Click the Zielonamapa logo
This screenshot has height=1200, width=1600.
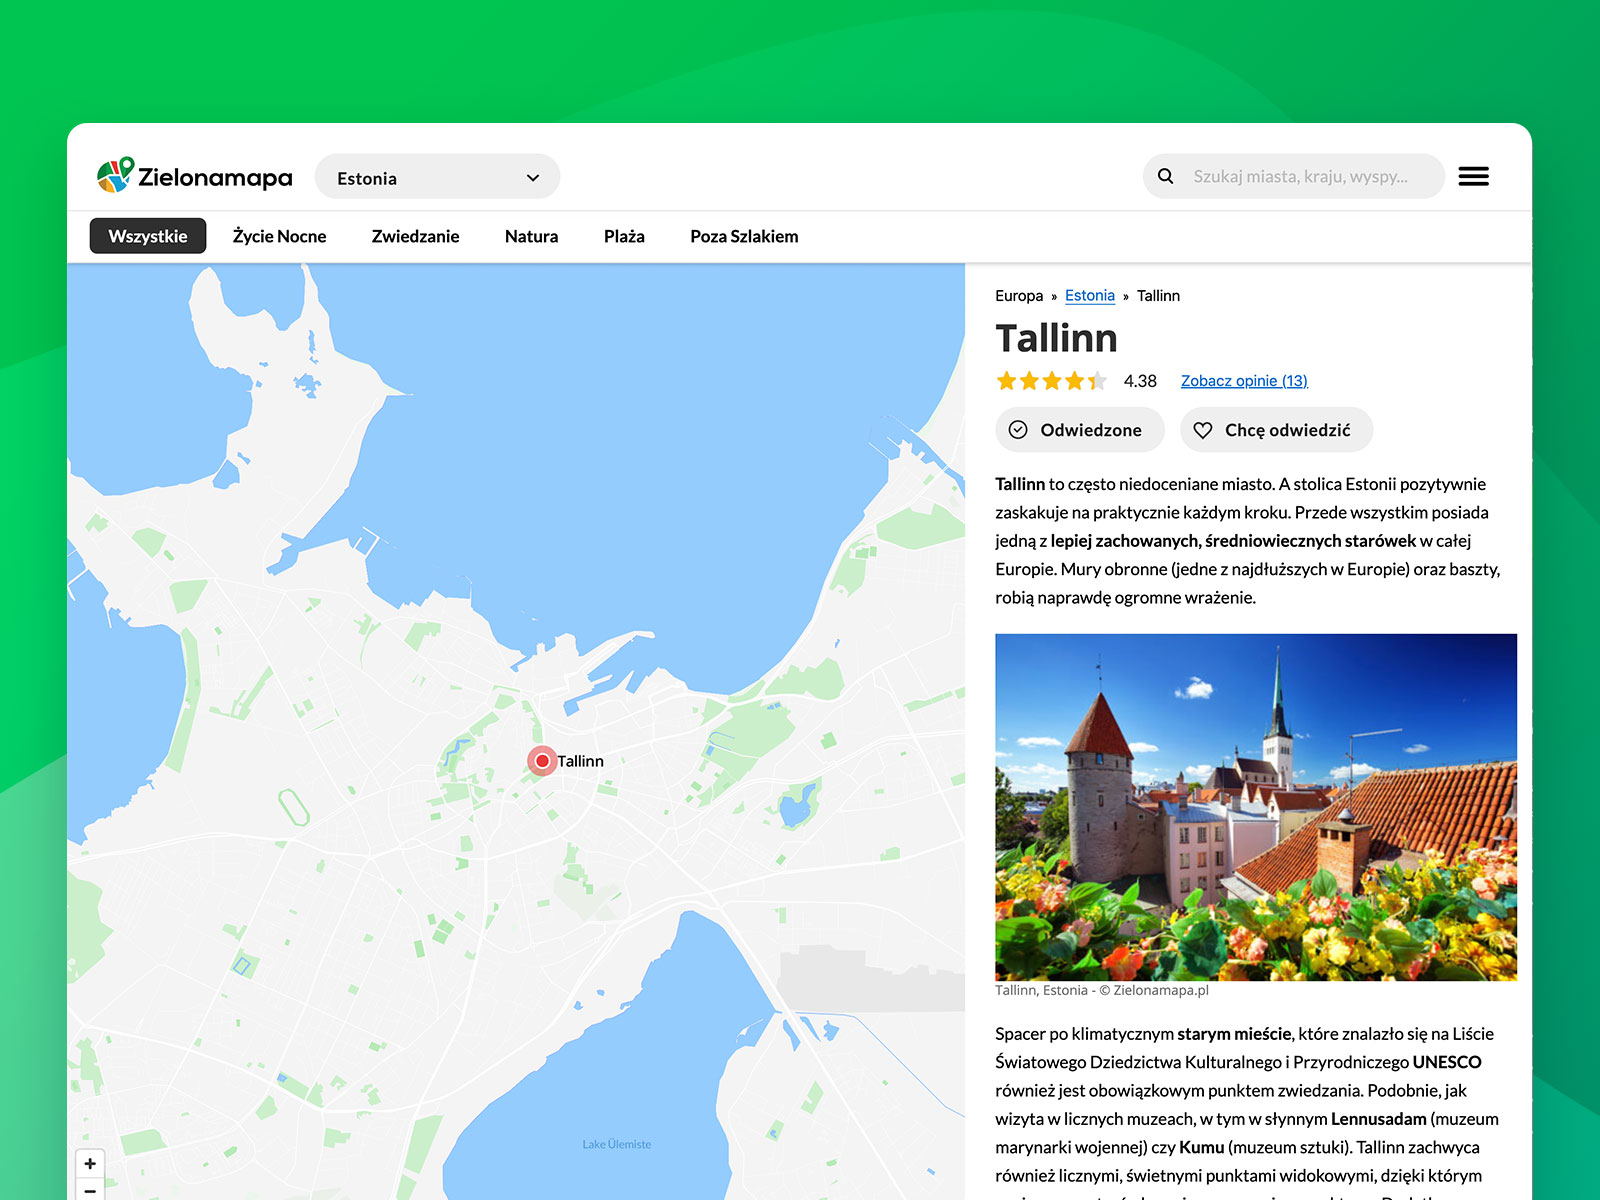point(194,176)
